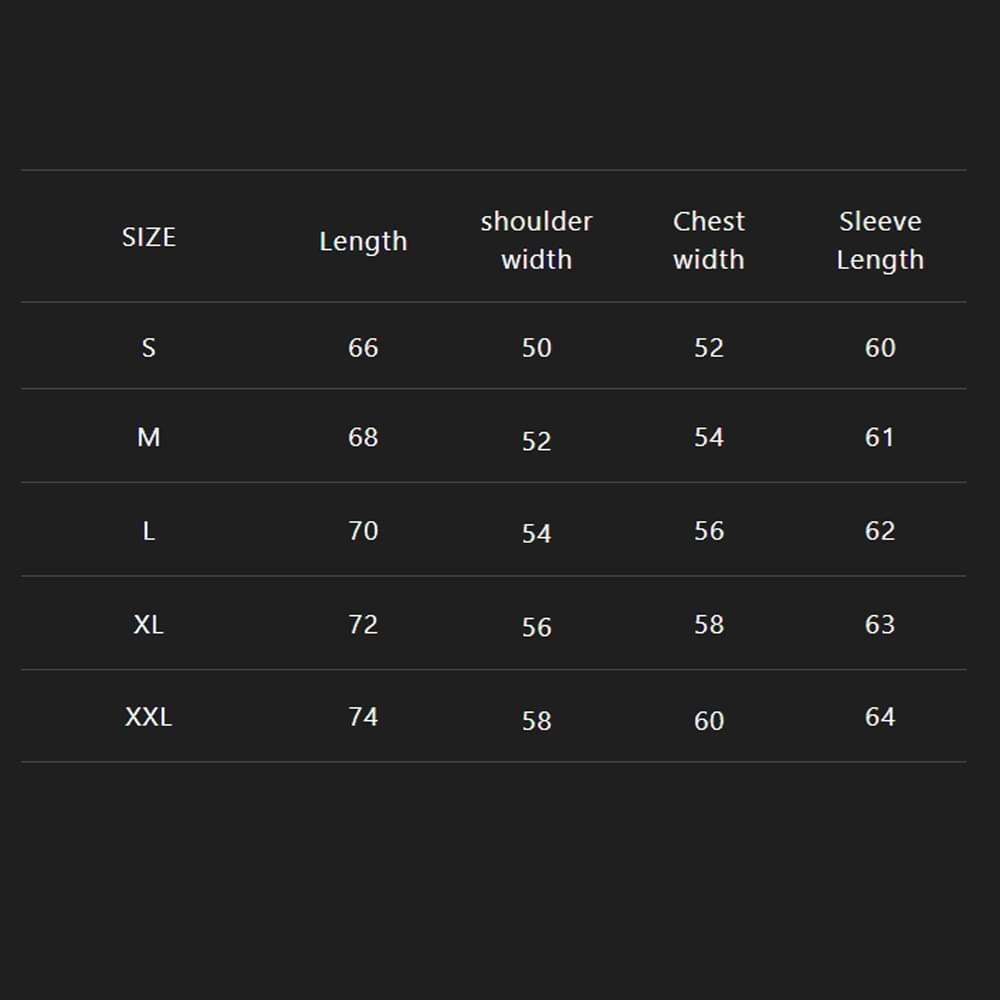Click the Length value 66 for size S

click(363, 348)
